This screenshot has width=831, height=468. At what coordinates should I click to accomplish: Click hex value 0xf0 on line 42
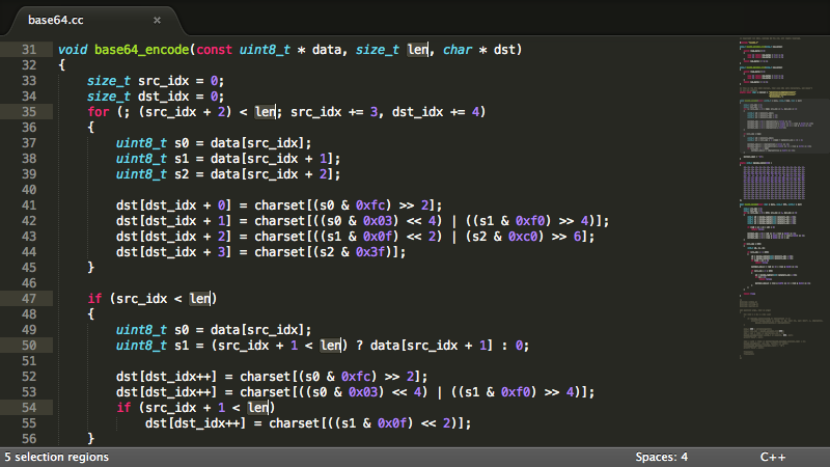pos(531,221)
